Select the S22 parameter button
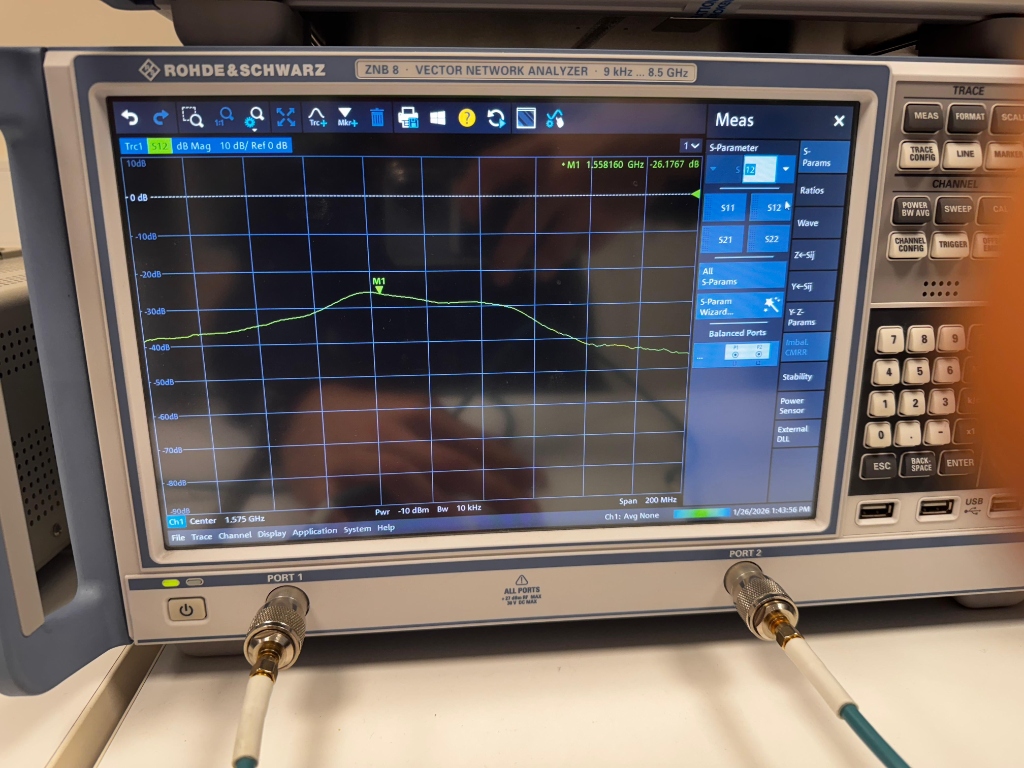The width and height of the screenshot is (1024, 768). tap(770, 239)
